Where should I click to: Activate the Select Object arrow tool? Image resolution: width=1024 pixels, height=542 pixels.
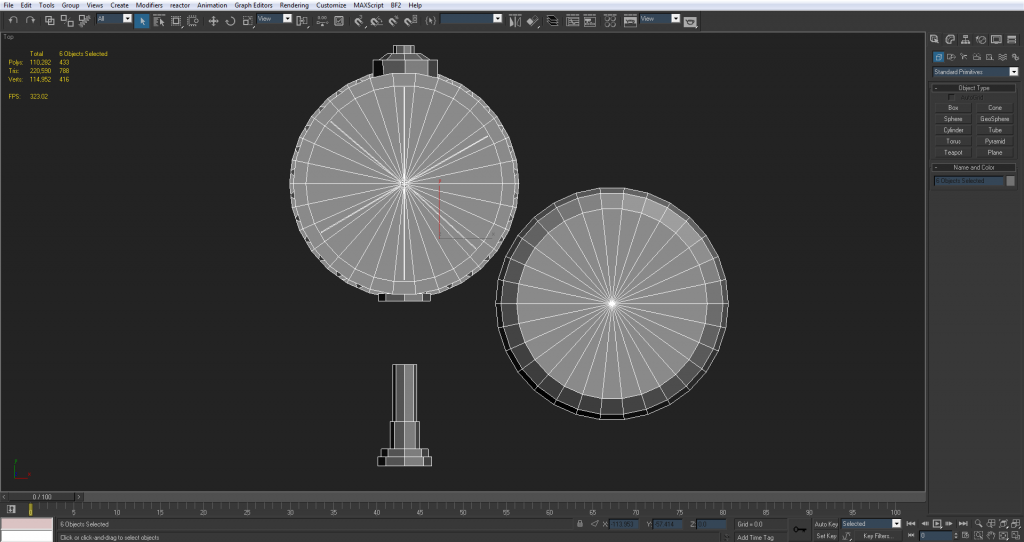(x=142, y=20)
